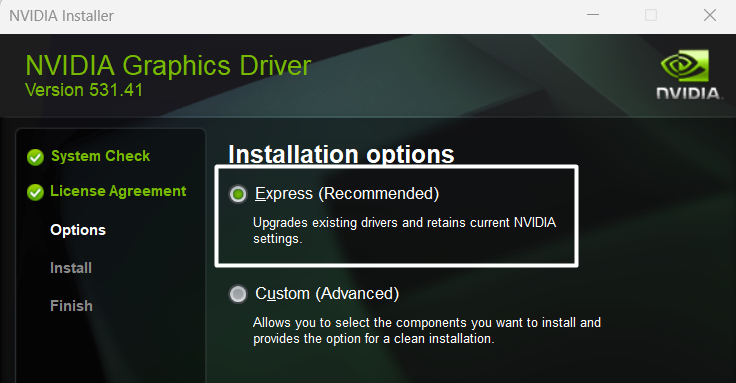Click the Installation options heading
Screen dimensions: 736x383
pos(341,154)
